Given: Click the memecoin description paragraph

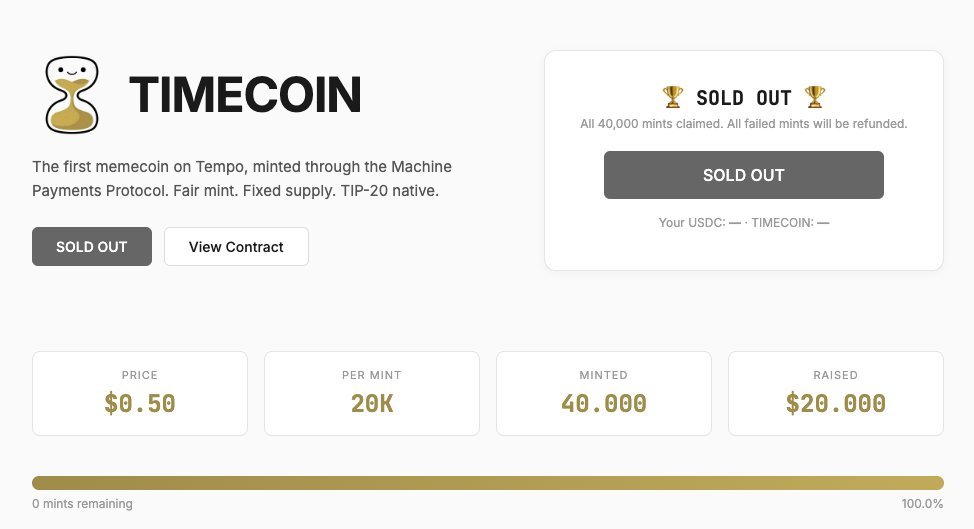Looking at the screenshot, I should [242, 177].
